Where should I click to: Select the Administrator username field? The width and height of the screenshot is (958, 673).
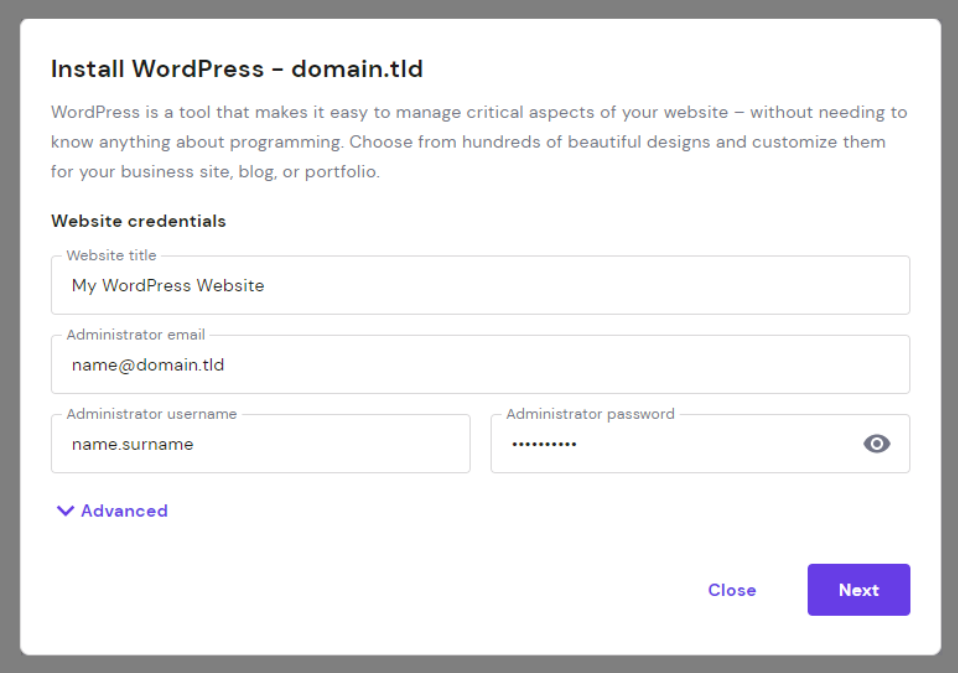pyautogui.click(x=260, y=444)
